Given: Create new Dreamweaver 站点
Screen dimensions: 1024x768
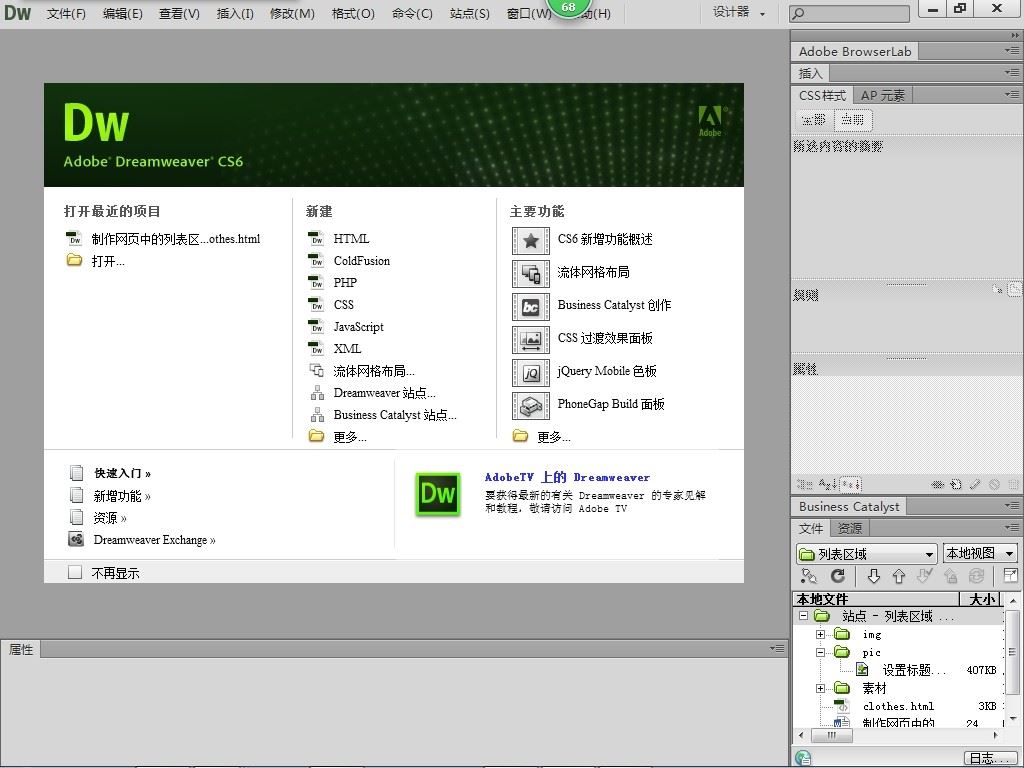Looking at the screenshot, I should (384, 393).
